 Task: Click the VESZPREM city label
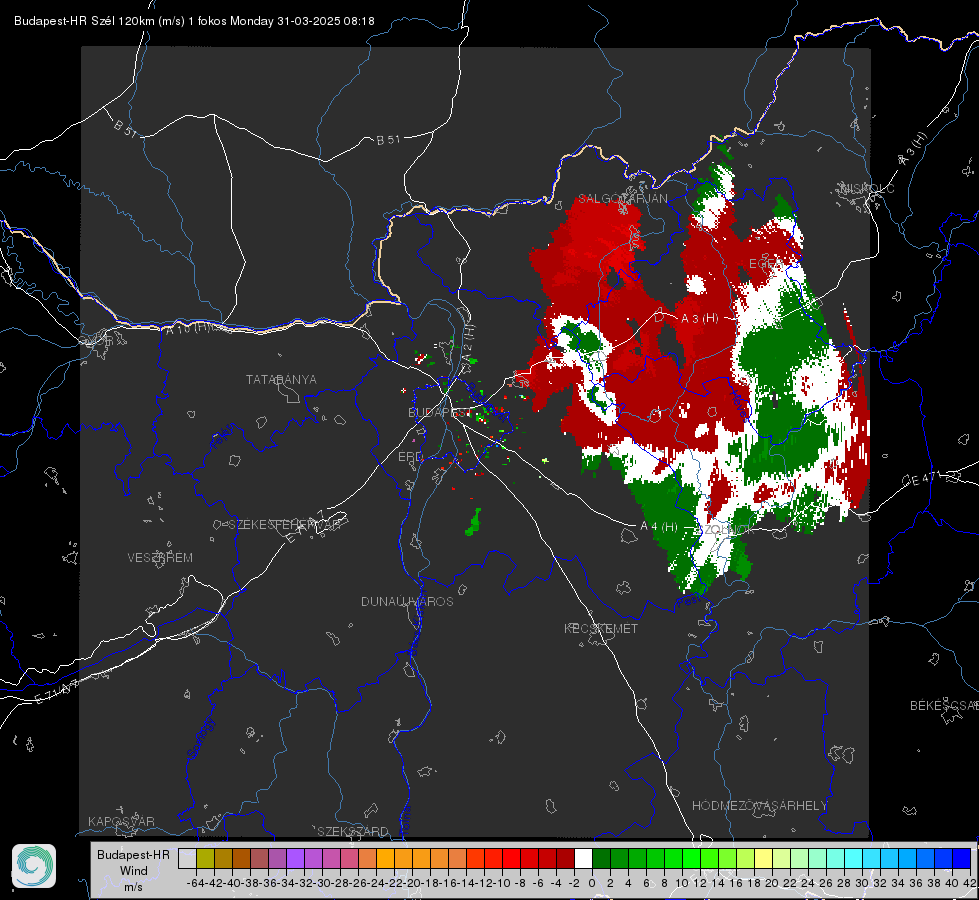160,557
